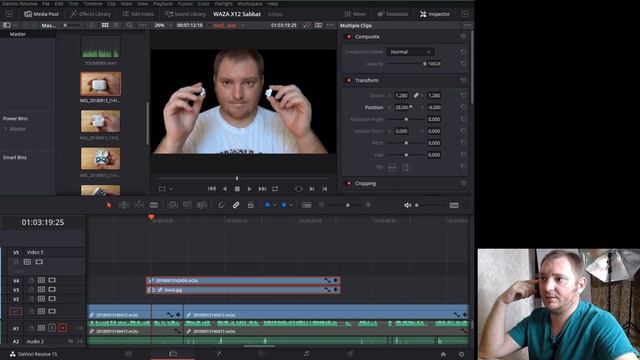
Task: Switch media pool to thumbnail grid view
Action: [x=105, y=25]
